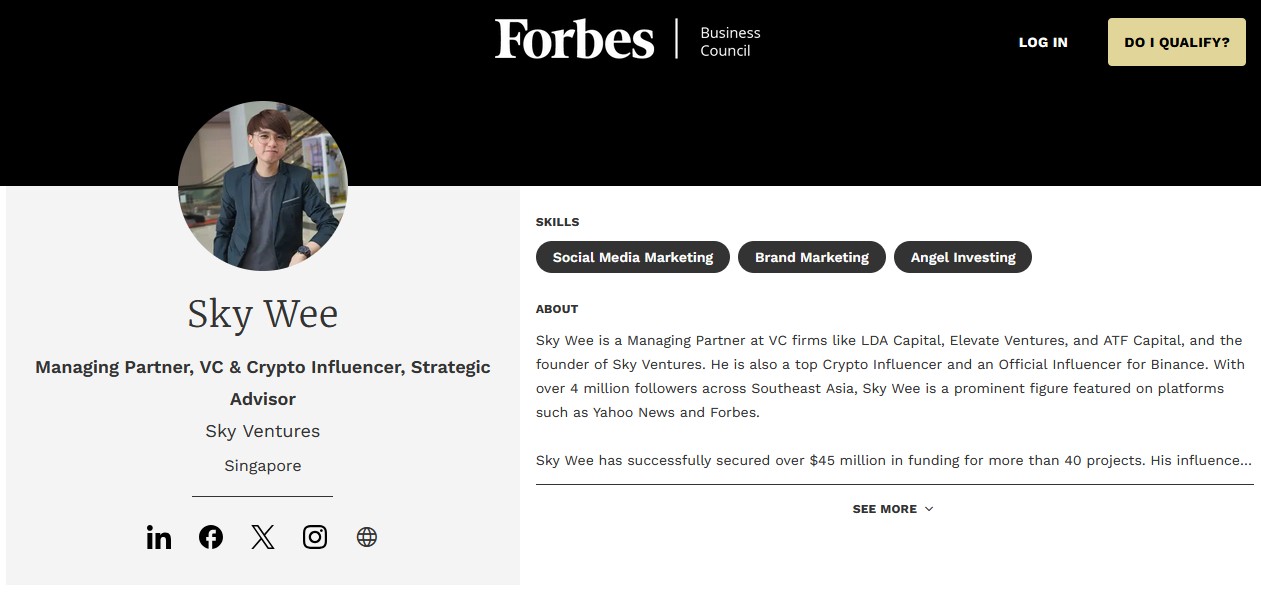Select the Angel Investing skill tag
This screenshot has width=1261, height=610.
click(962, 257)
